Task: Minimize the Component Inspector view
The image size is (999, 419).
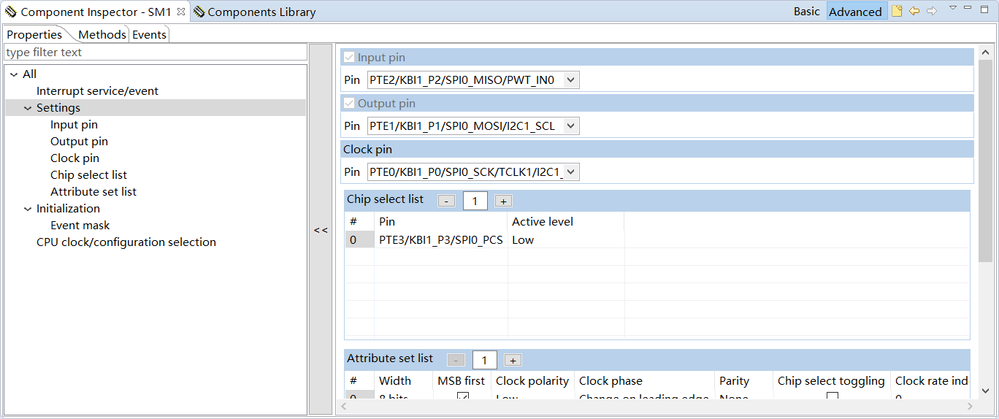Action: point(968,8)
